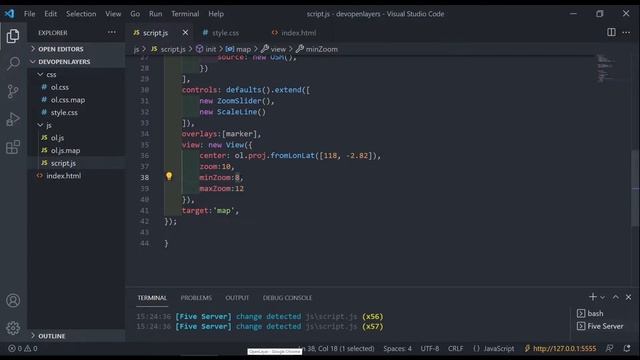Select the script.js editor tab

click(x=156, y=33)
